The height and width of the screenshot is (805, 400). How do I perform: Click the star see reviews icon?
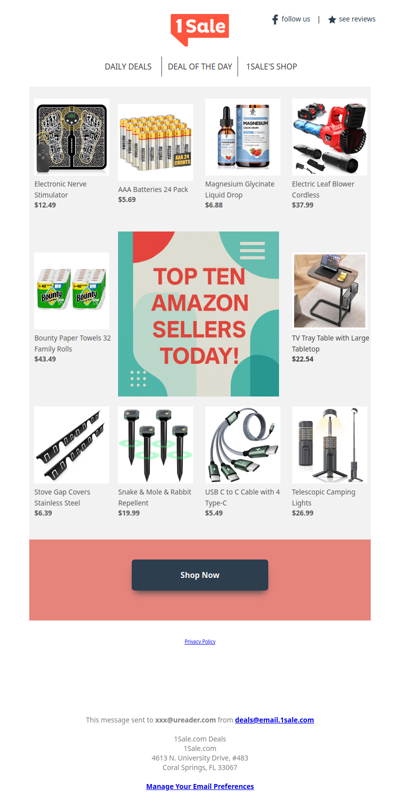point(332,20)
